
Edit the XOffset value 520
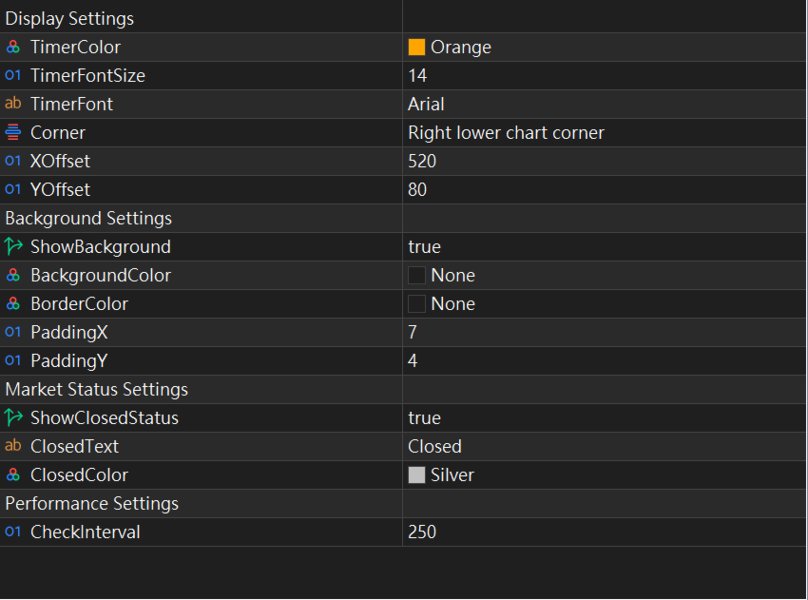pos(603,161)
